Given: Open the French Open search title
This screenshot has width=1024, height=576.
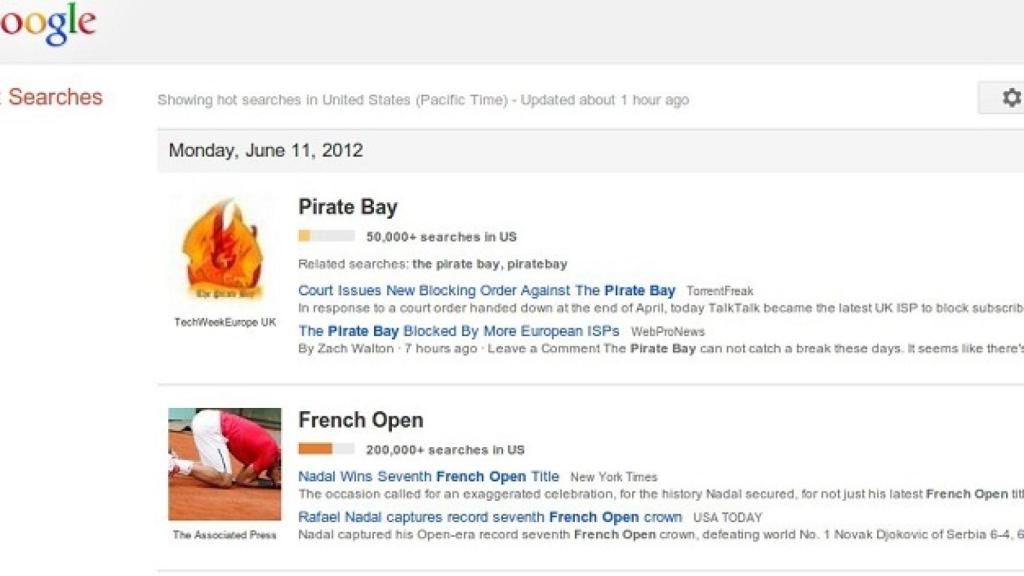Looking at the screenshot, I should tap(360, 420).
